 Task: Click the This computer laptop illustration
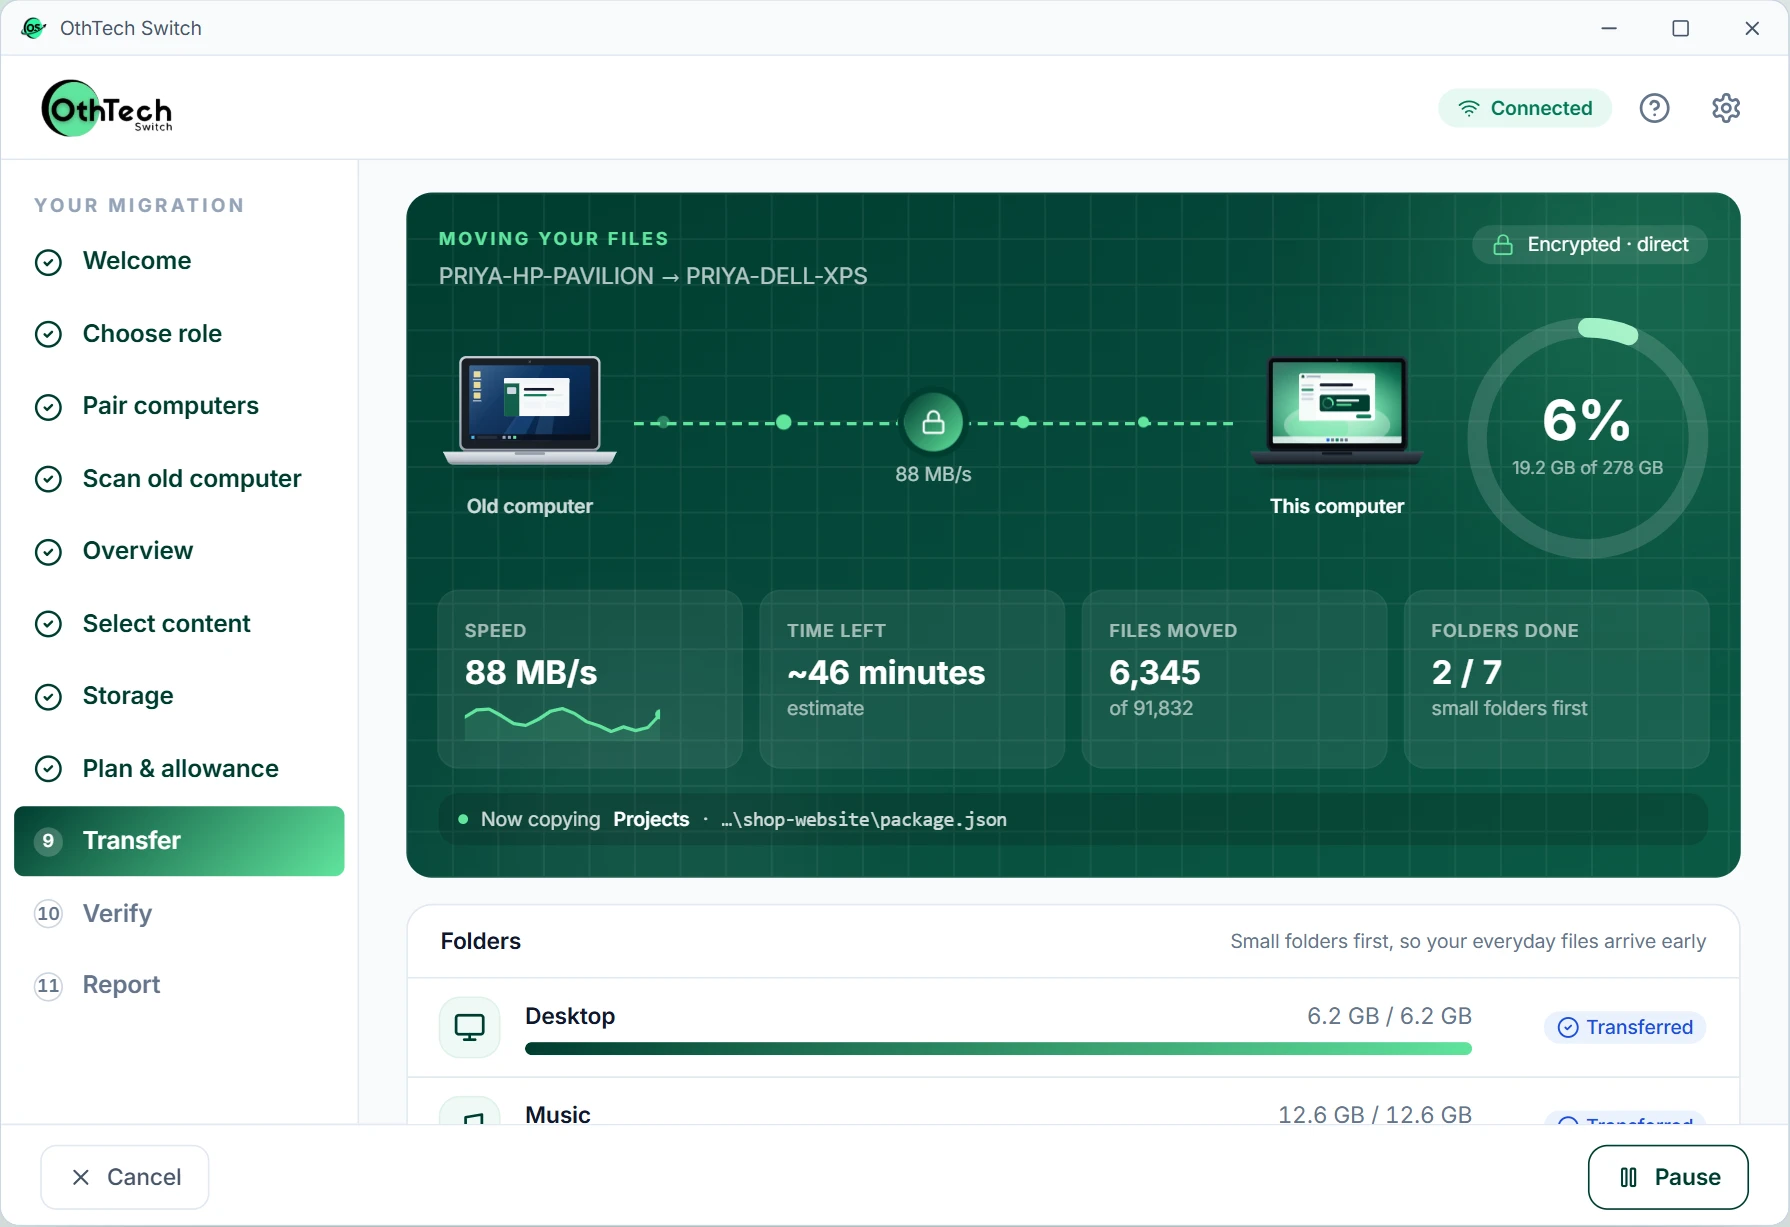pyautogui.click(x=1337, y=410)
